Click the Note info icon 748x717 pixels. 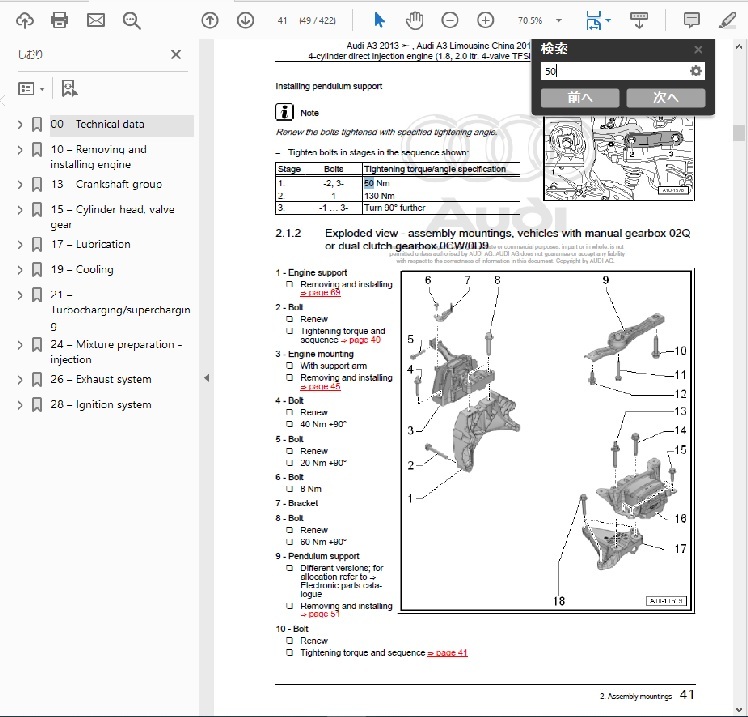[x=284, y=112]
